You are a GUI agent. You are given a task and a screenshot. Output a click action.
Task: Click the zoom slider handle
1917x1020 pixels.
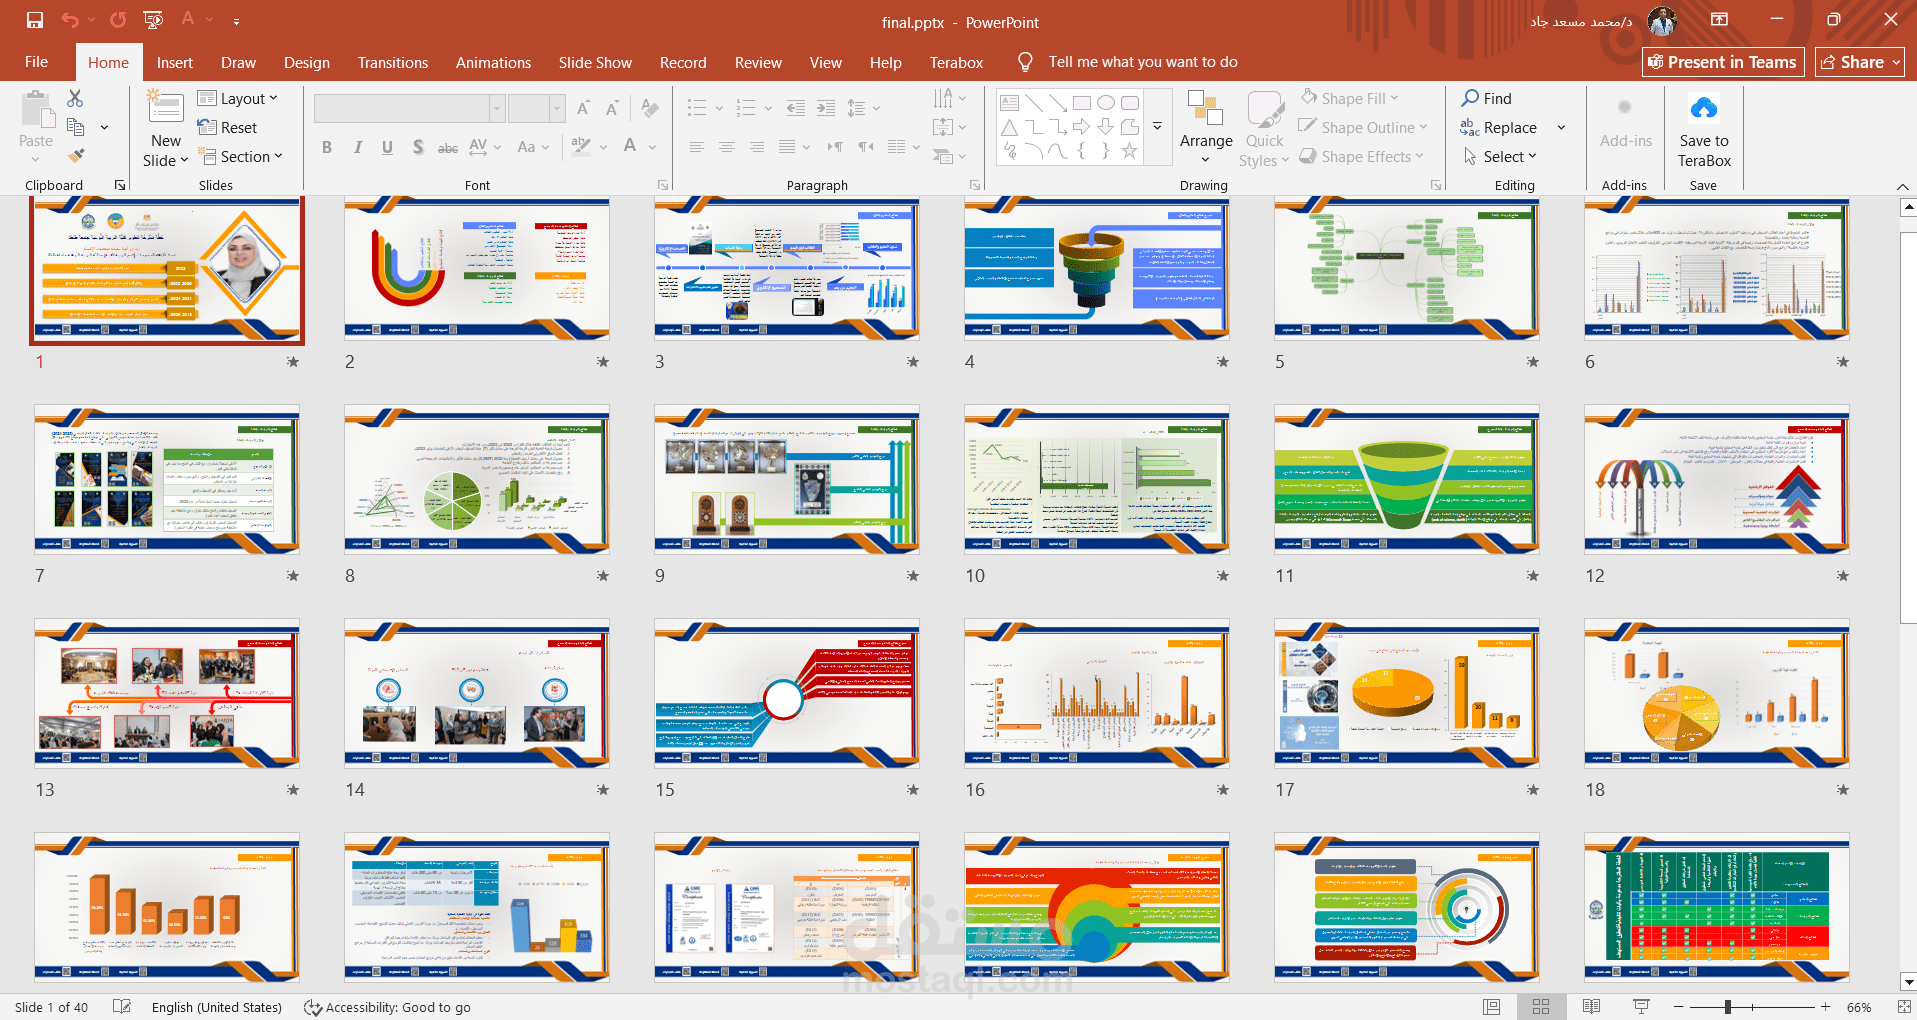point(1727,1007)
